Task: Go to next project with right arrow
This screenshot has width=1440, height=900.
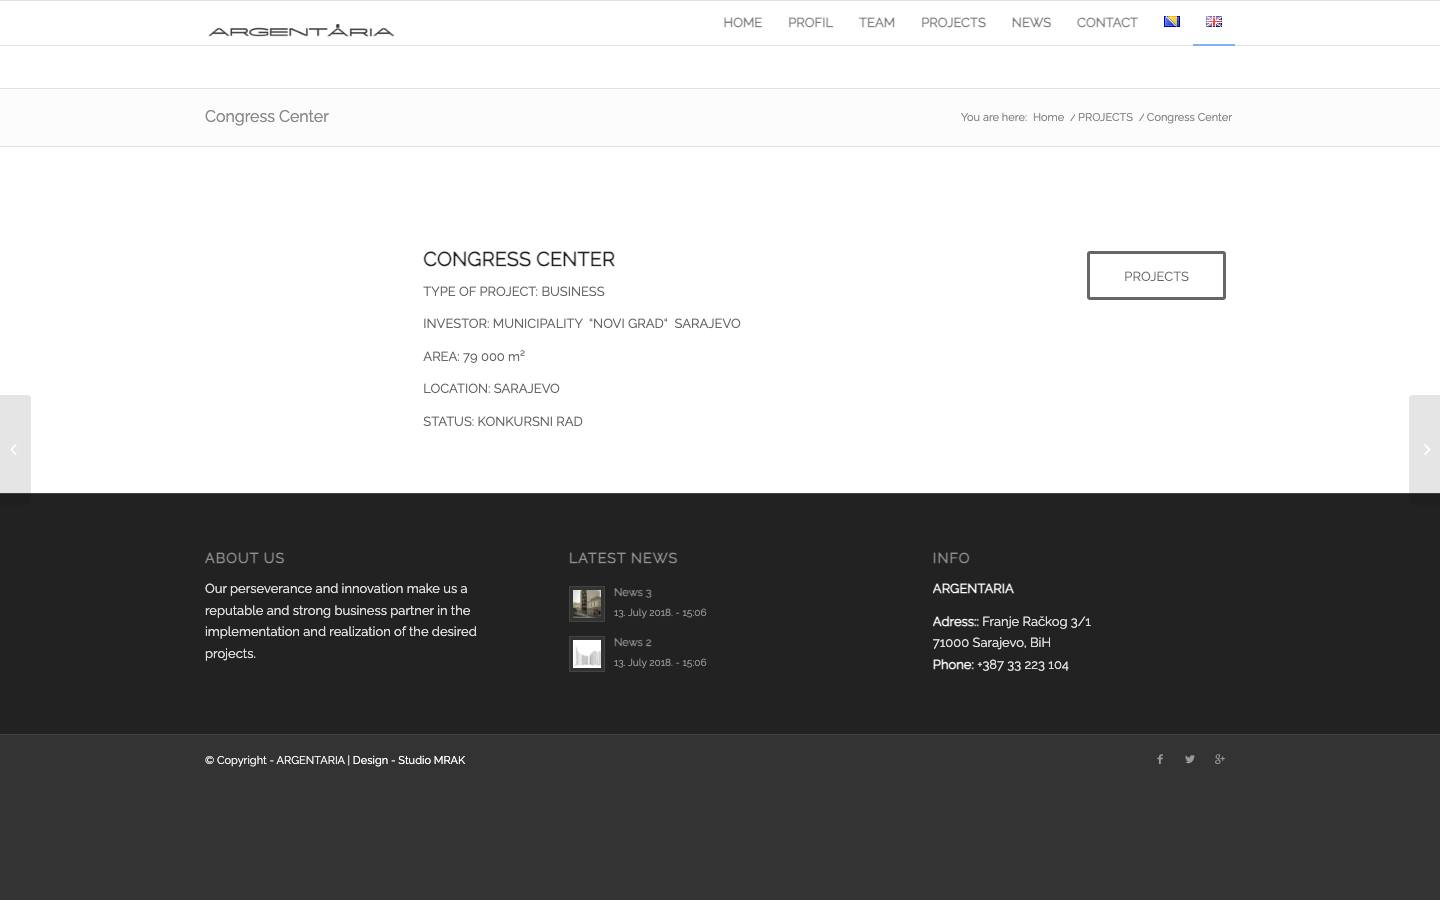Action: (x=1425, y=450)
